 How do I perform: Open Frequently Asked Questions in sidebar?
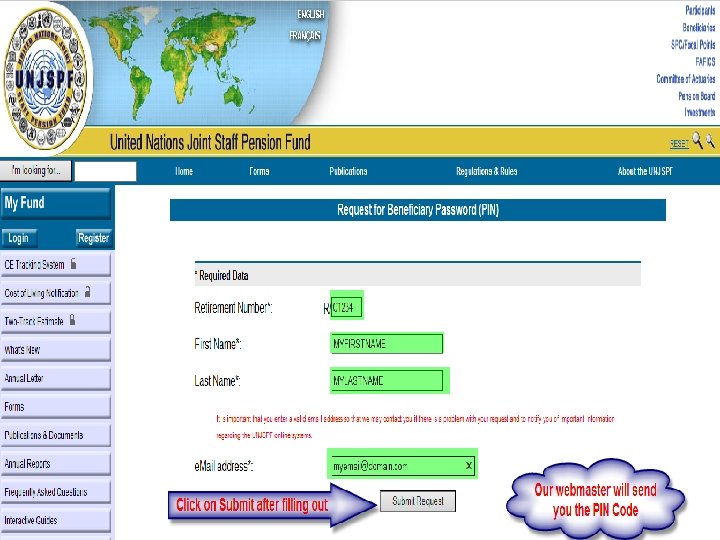pyautogui.click(x=56, y=492)
